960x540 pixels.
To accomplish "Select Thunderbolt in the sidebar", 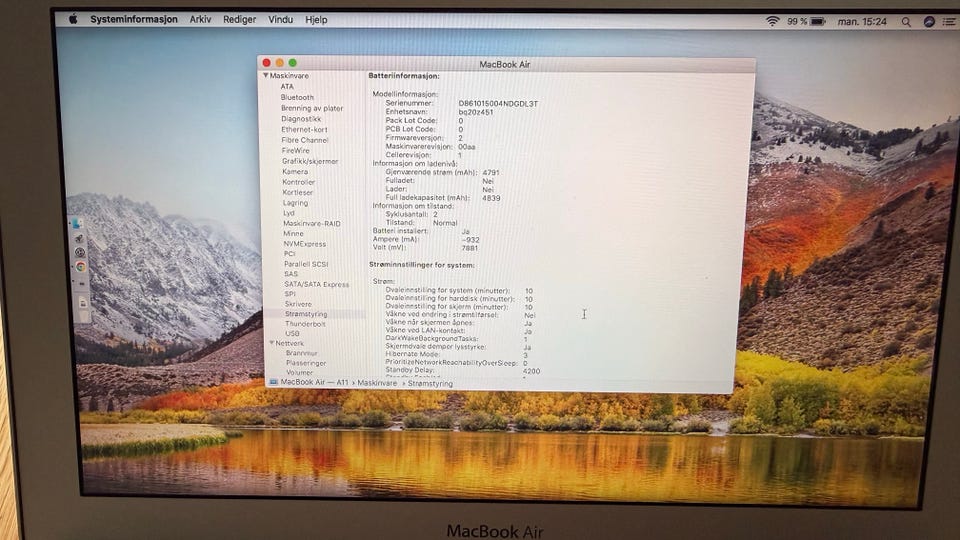I will (x=306, y=324).
